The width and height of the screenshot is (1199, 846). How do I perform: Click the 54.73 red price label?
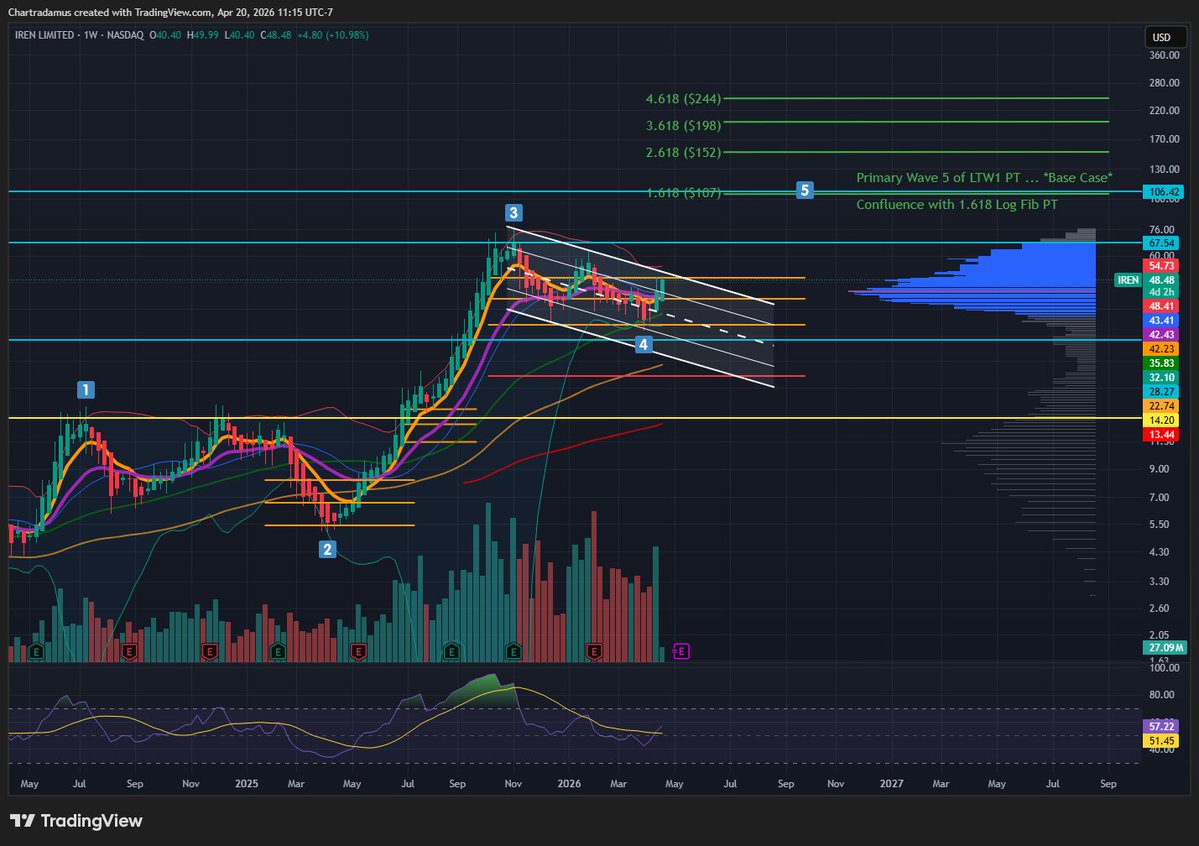click(x=1162, y=266)
